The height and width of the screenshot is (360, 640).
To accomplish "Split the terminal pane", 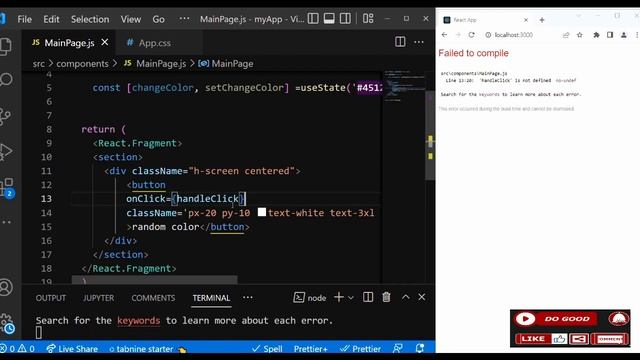I will [368, 297].
